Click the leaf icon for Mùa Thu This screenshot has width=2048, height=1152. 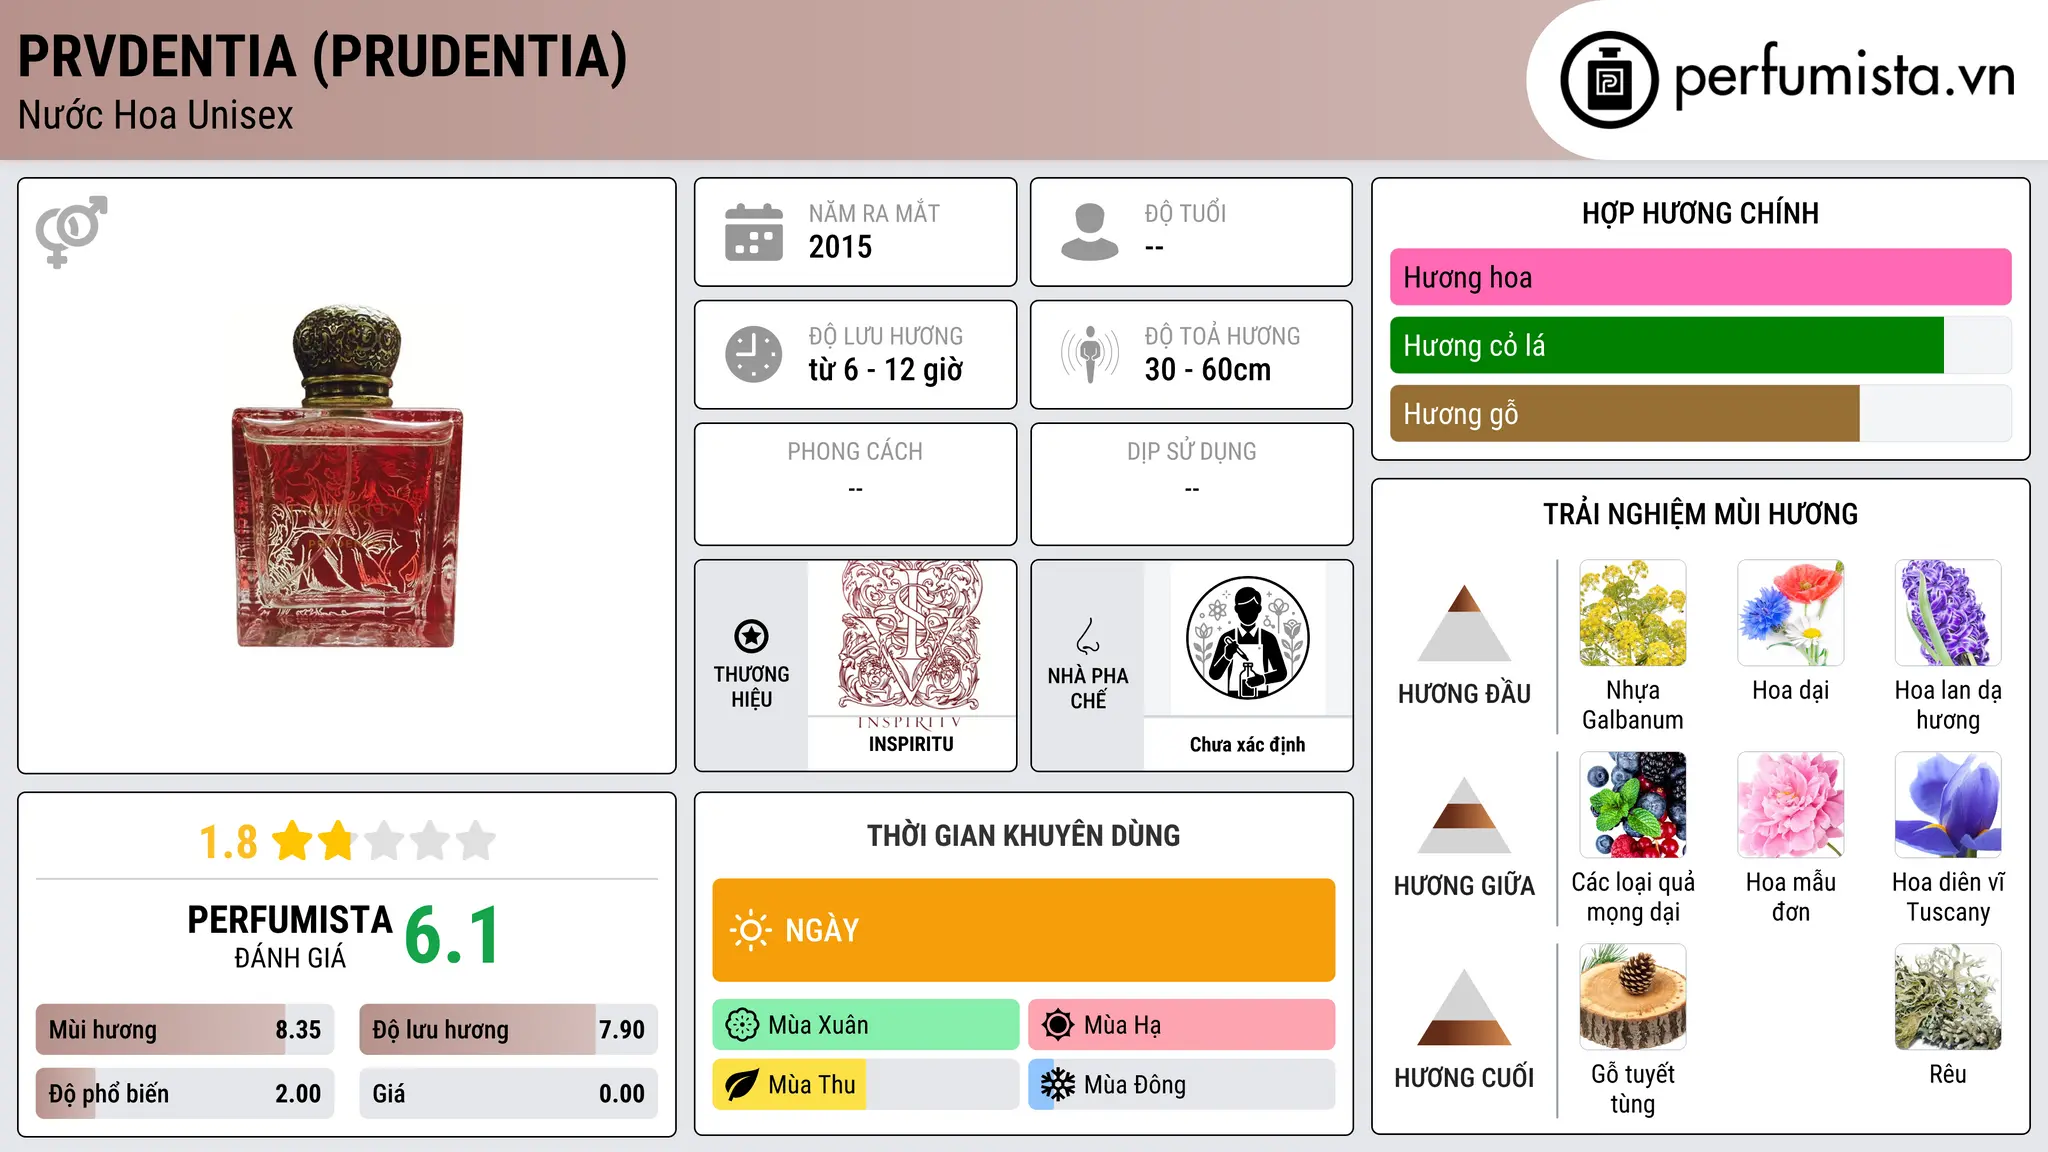(x=742, y=1085)
